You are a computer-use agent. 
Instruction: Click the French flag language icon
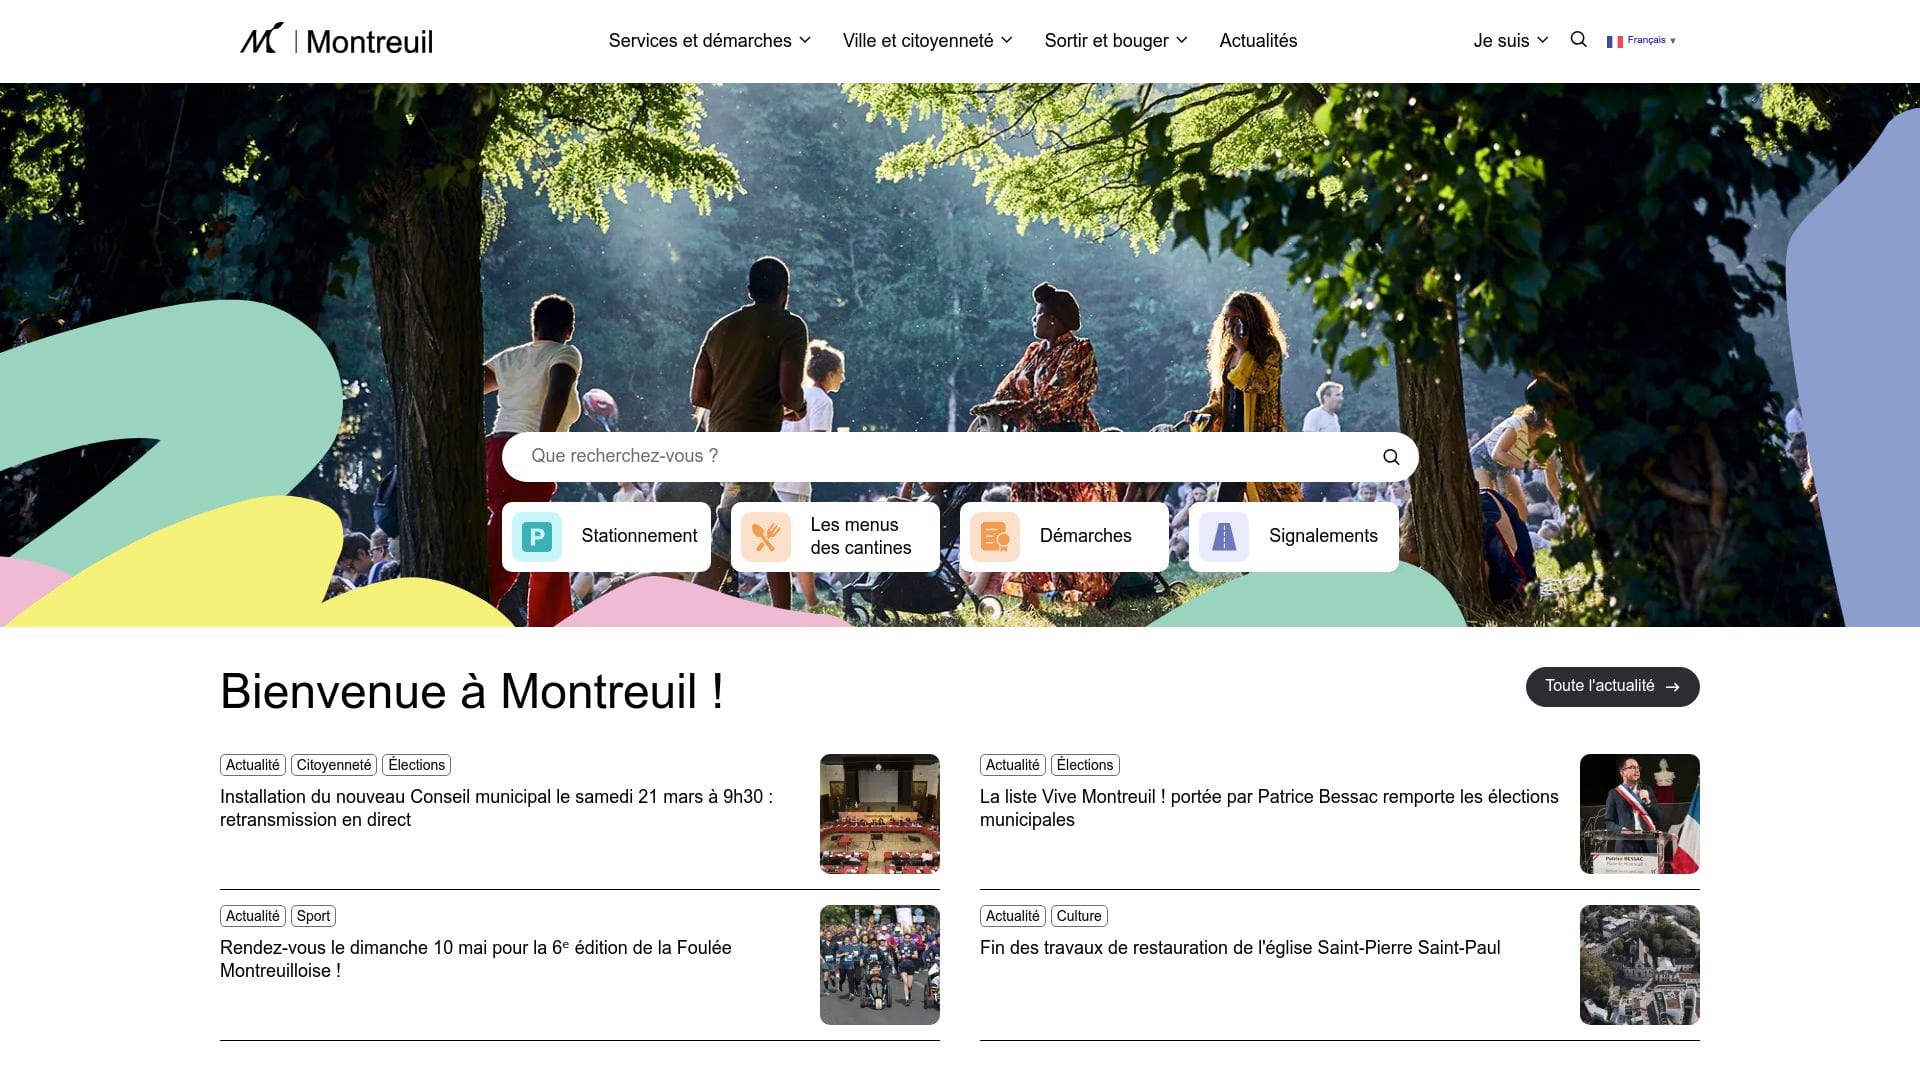[1614, 40]
